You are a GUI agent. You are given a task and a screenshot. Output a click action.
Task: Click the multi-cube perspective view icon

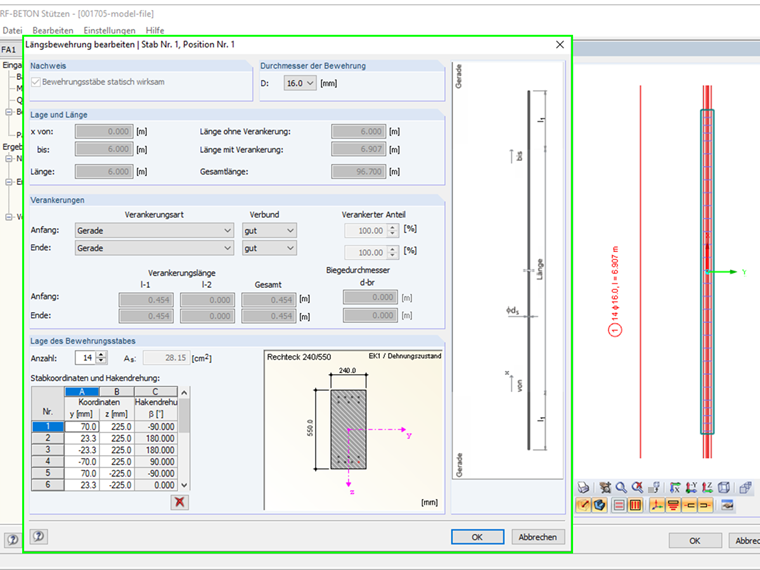pyautogui.click(x=745, y=488)
